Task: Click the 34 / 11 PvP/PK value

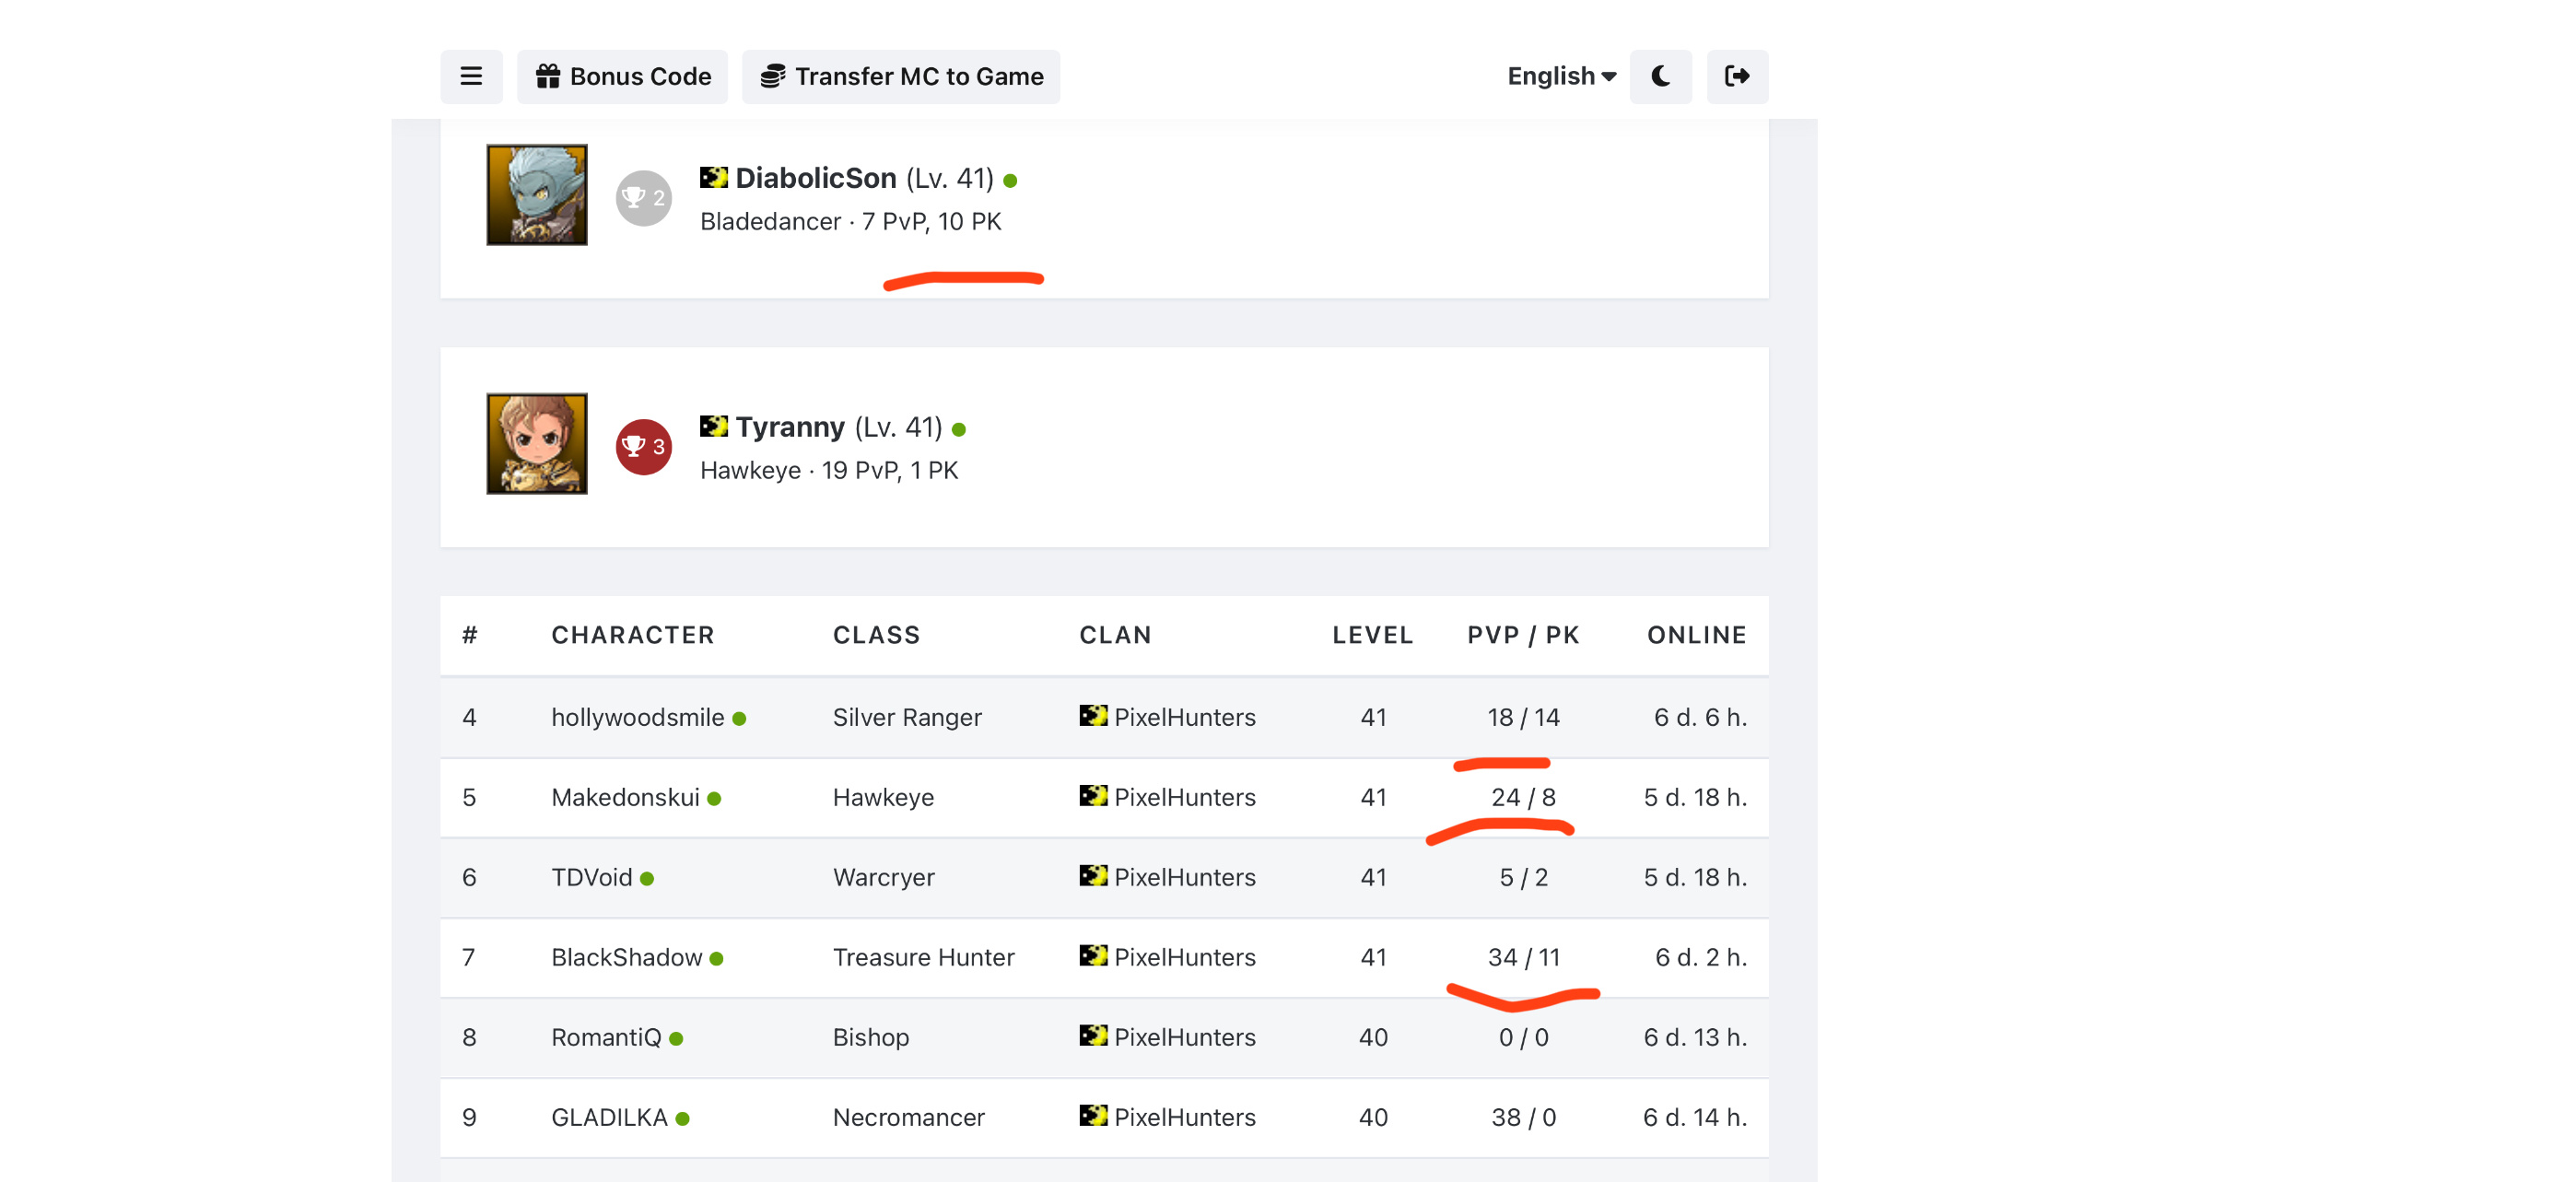Action: 1523,957
